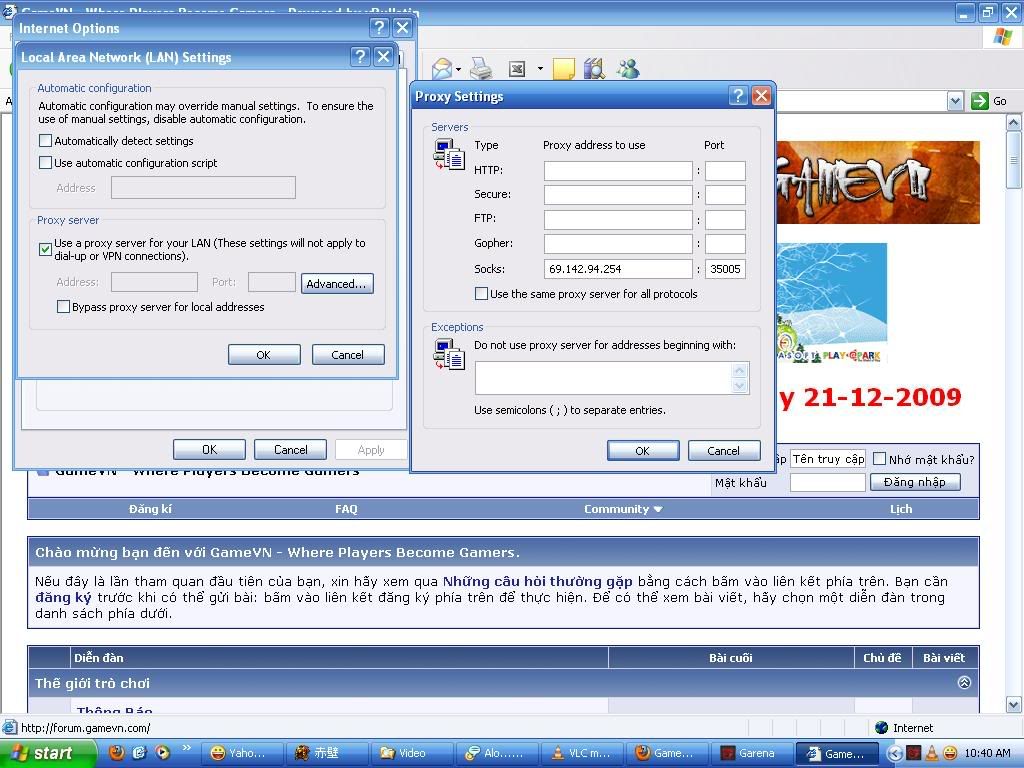Open the Garena taskbar item

[x=751, y=753]
